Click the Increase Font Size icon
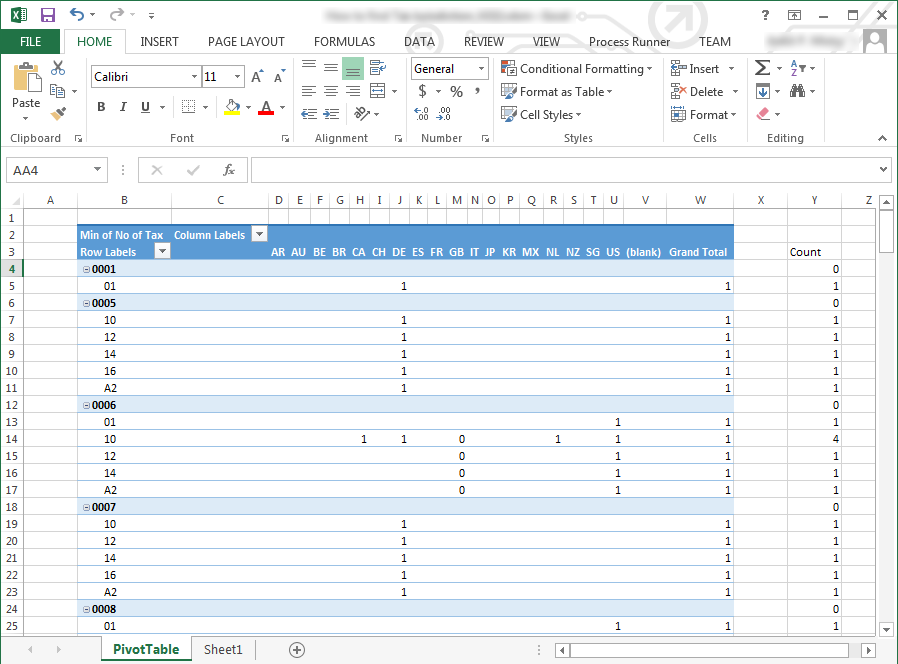The image size is (898, 664). tap(257, 77)
